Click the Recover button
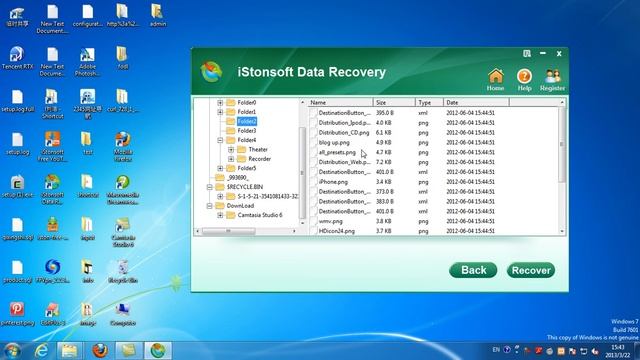 click(x=531, y=270)
